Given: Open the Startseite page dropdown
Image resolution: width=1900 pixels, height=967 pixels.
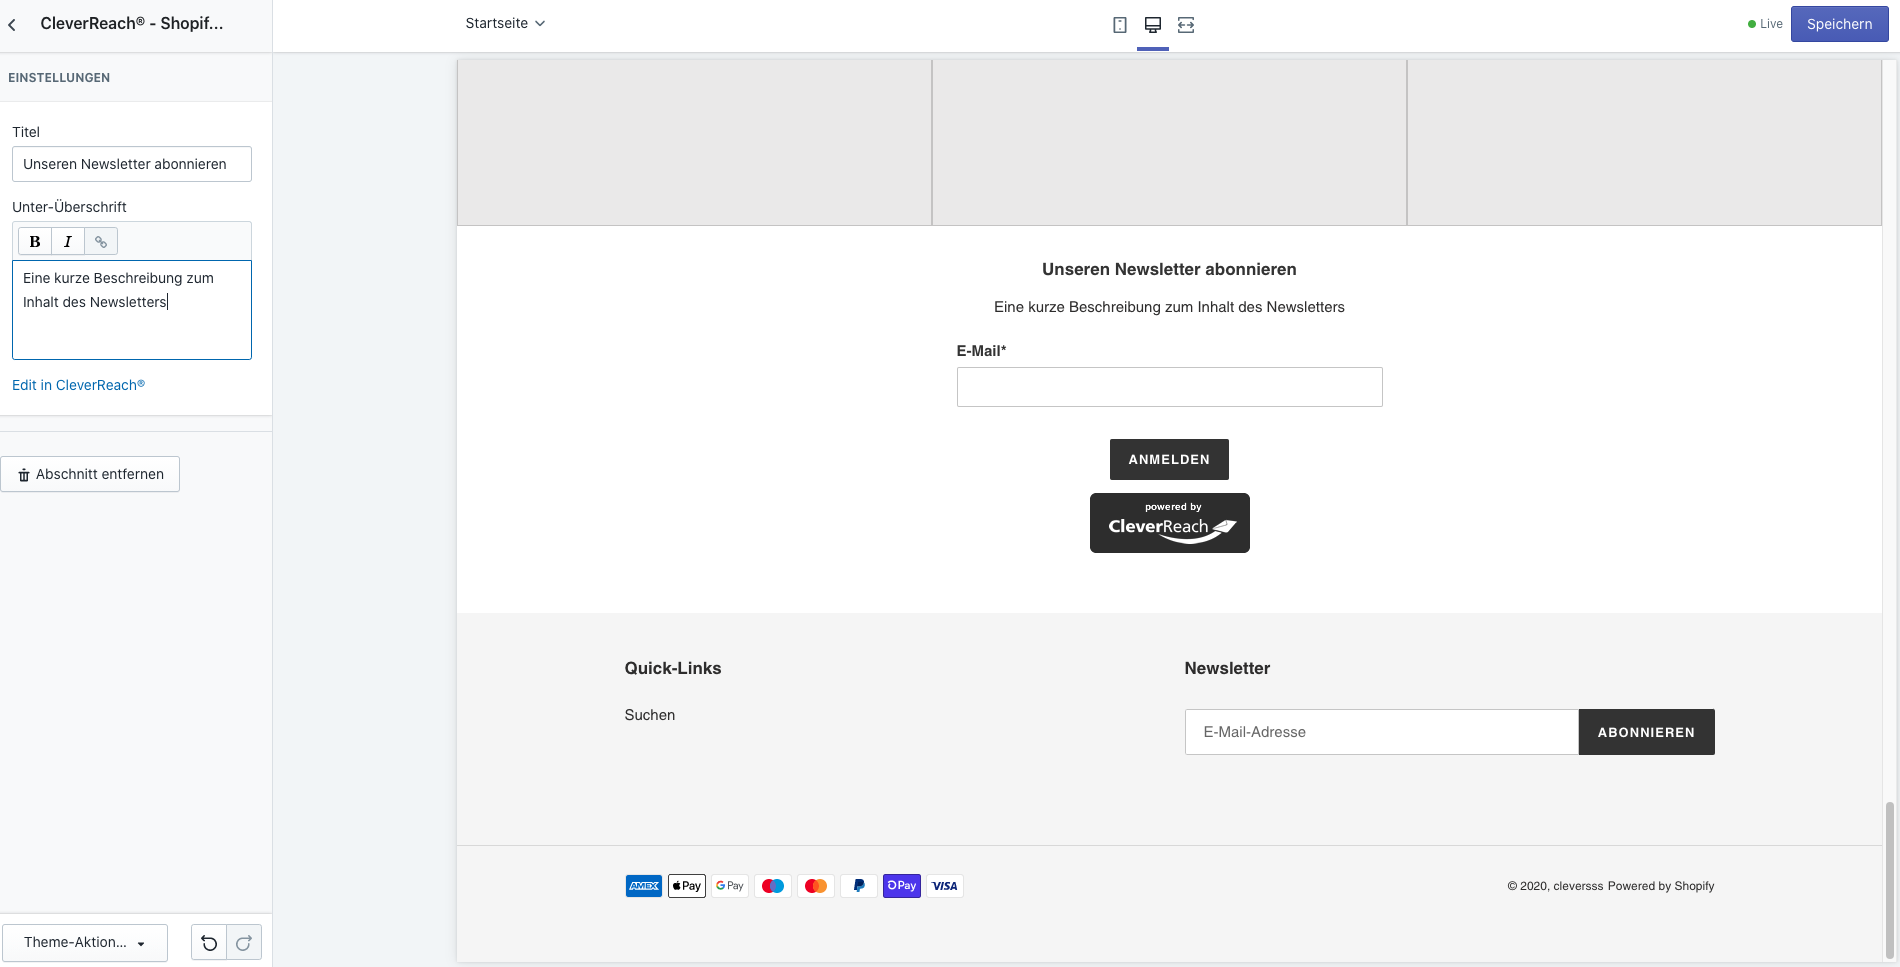Looking at the screenshot, I should coord(505,23).
